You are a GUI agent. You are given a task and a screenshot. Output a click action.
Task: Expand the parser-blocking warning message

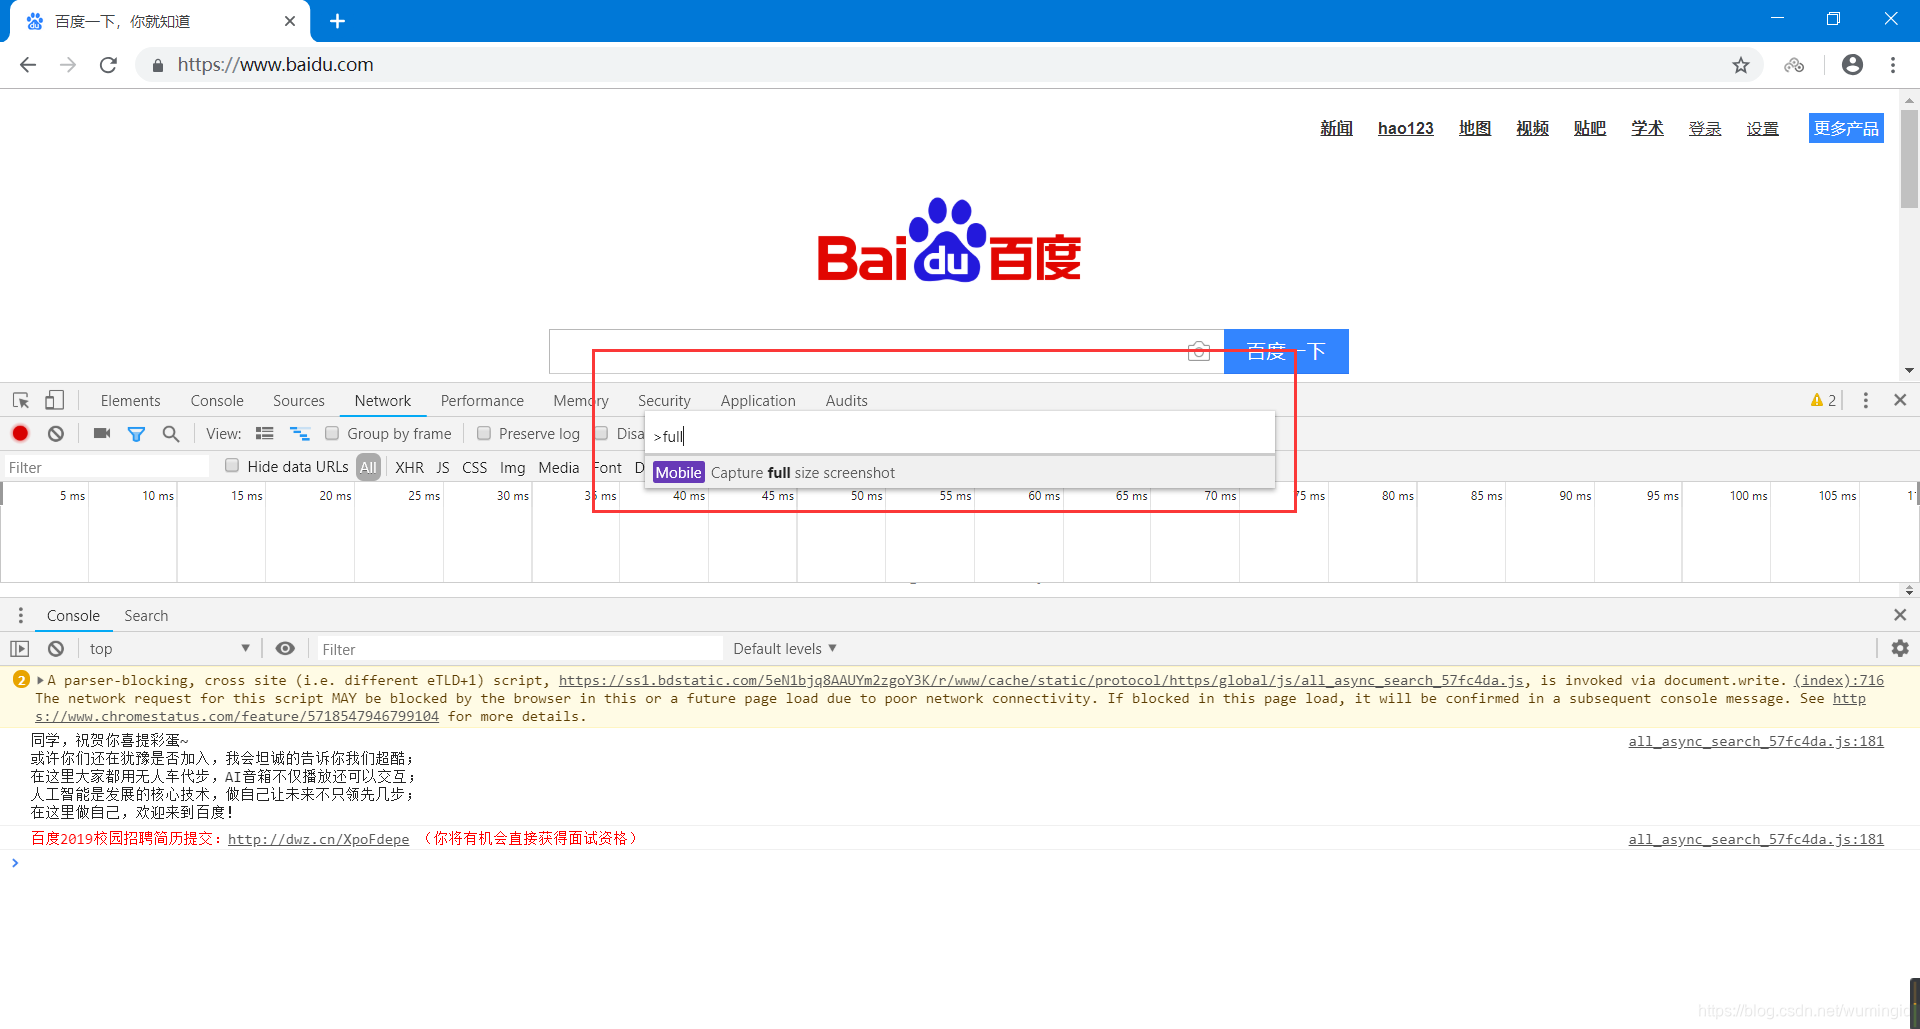point(40,680)
